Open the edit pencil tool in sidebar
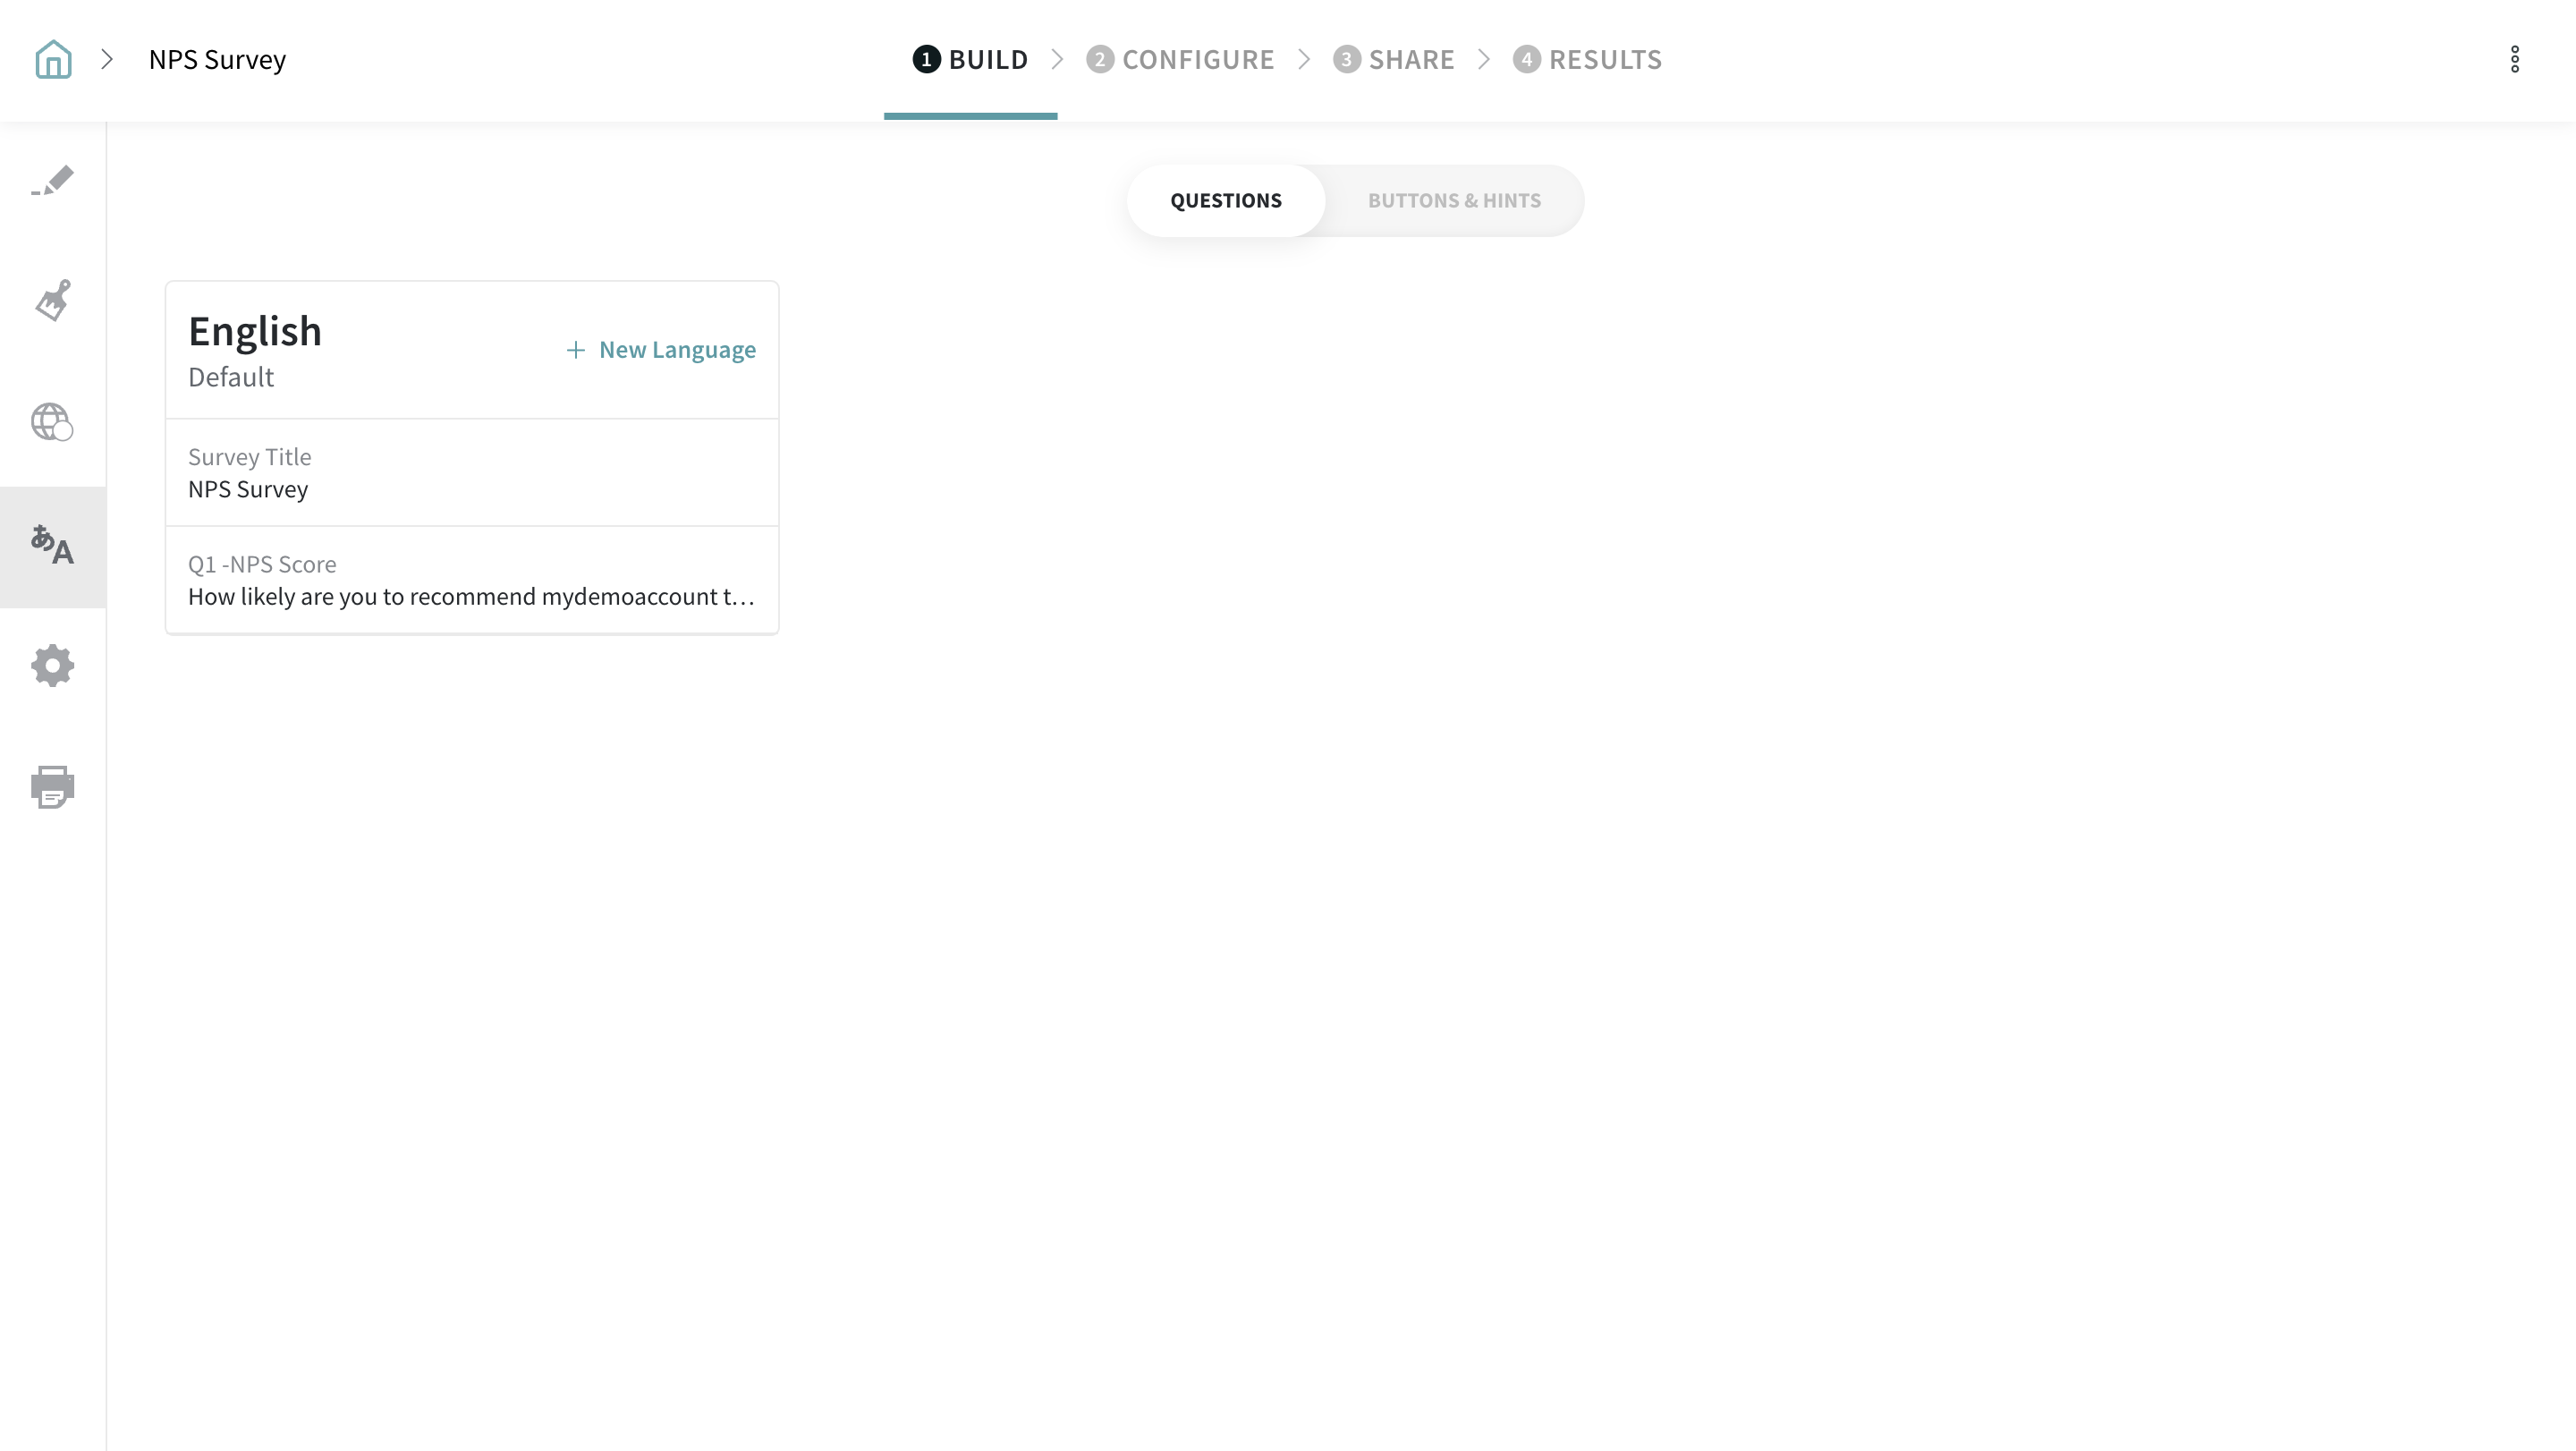This screenshot has width=2576, height=1451. (53, 182)
